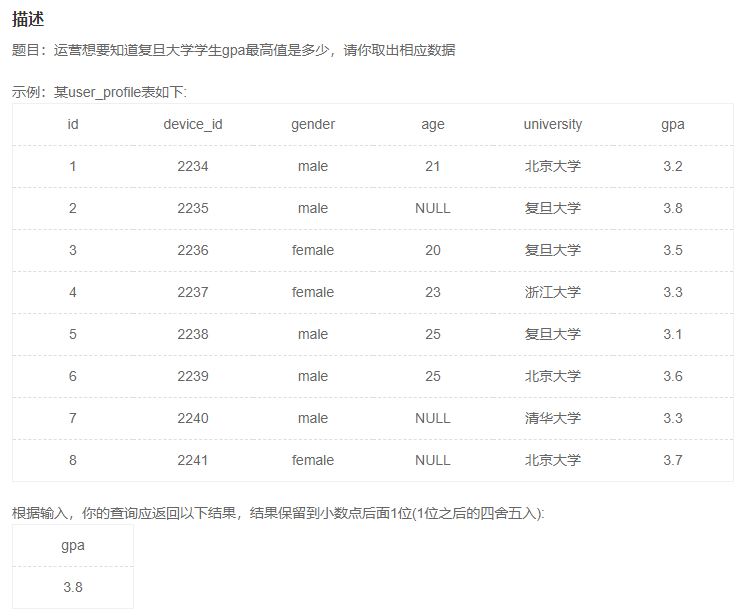Click id cell 1
The width and height of the screenshot is (743, 611).
point(72,166)
